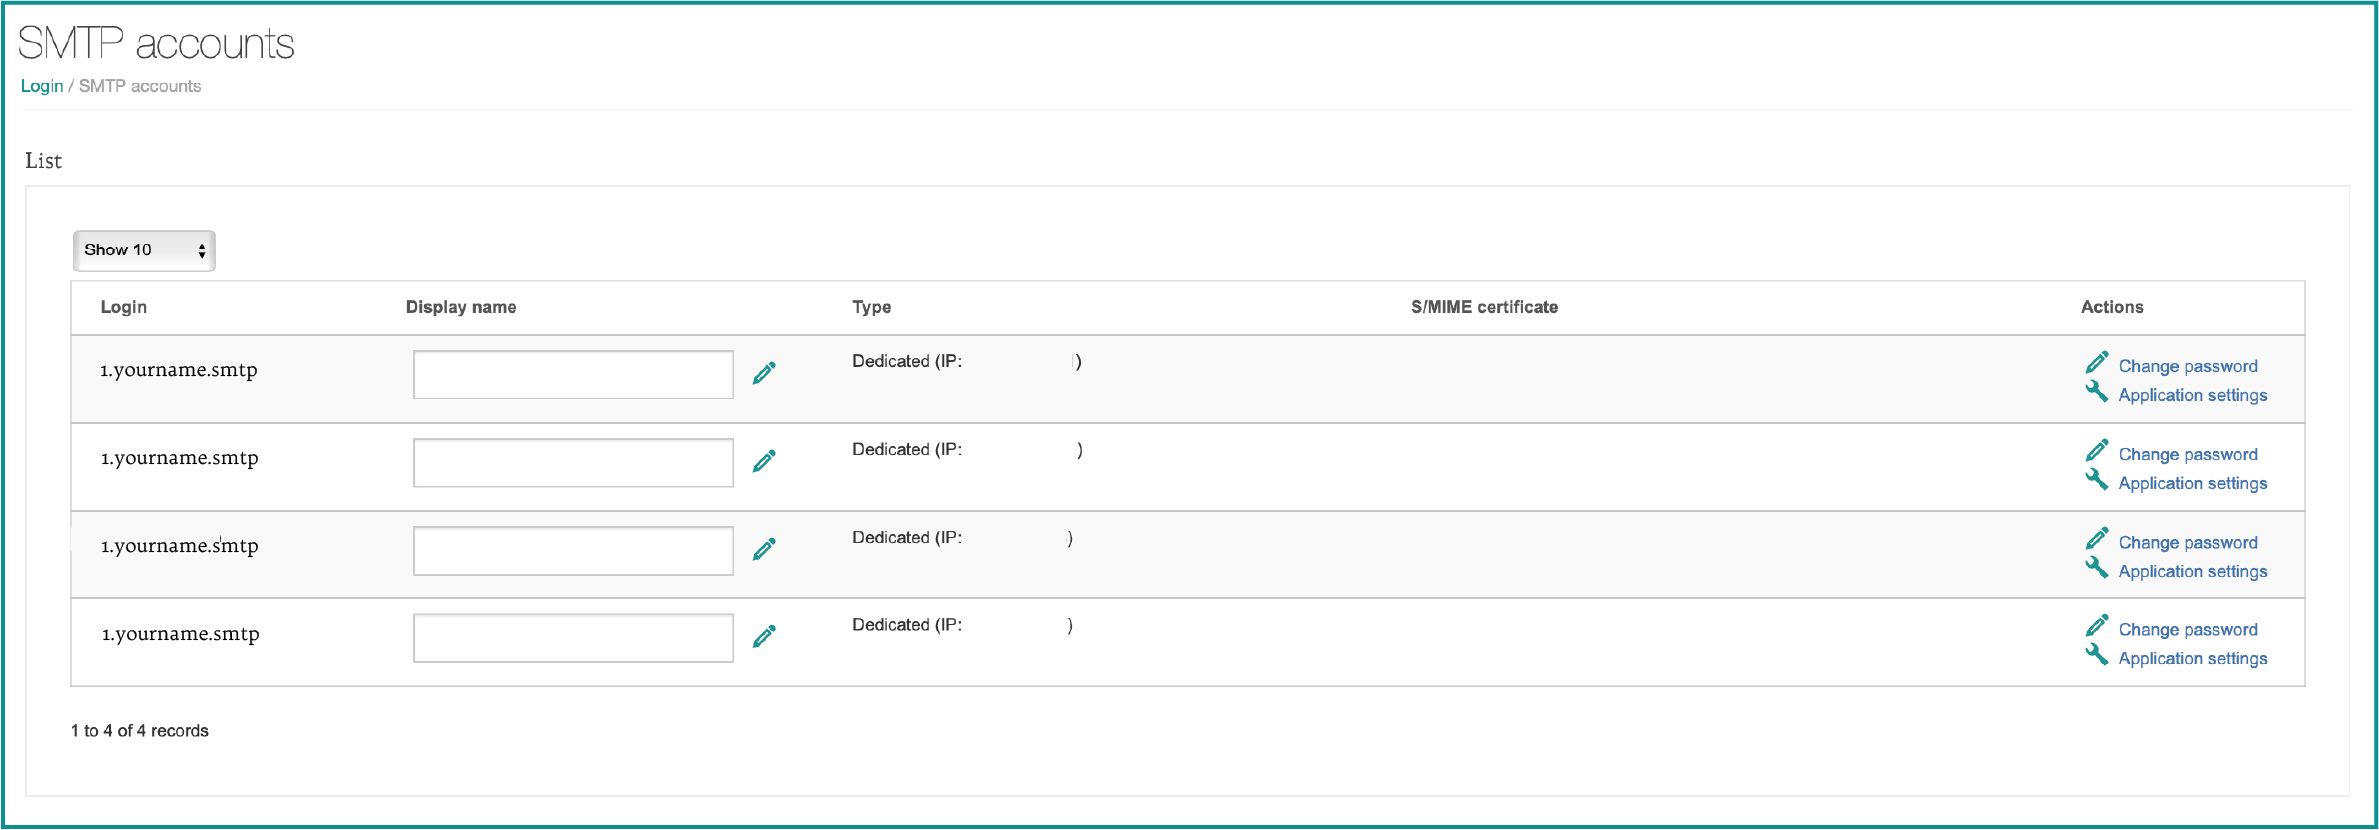The image size is (2379, 830).
Task: Focus the third row display name field
Action: coord(573,550)
